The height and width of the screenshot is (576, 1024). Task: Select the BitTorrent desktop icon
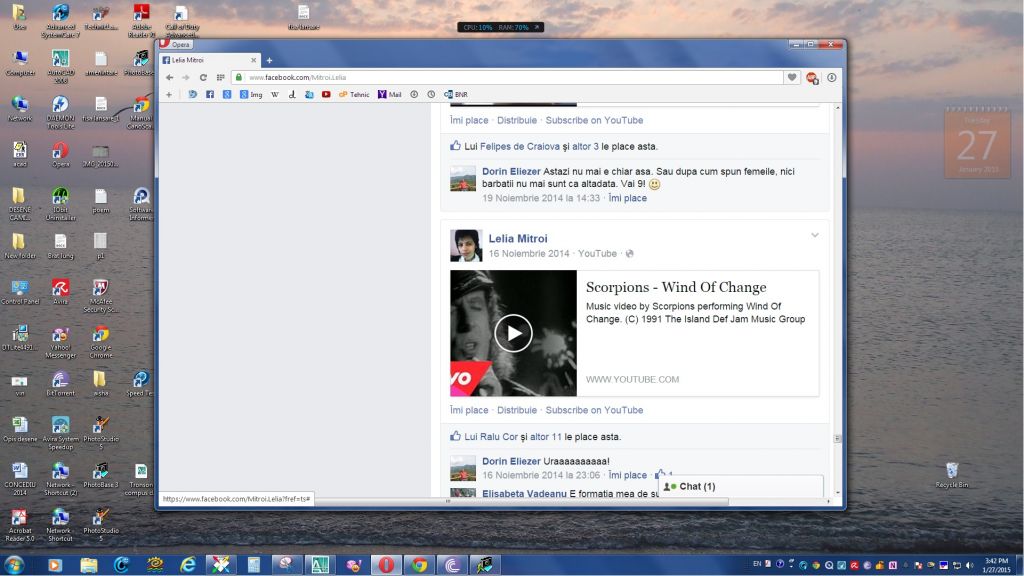(x=60, y=383)
